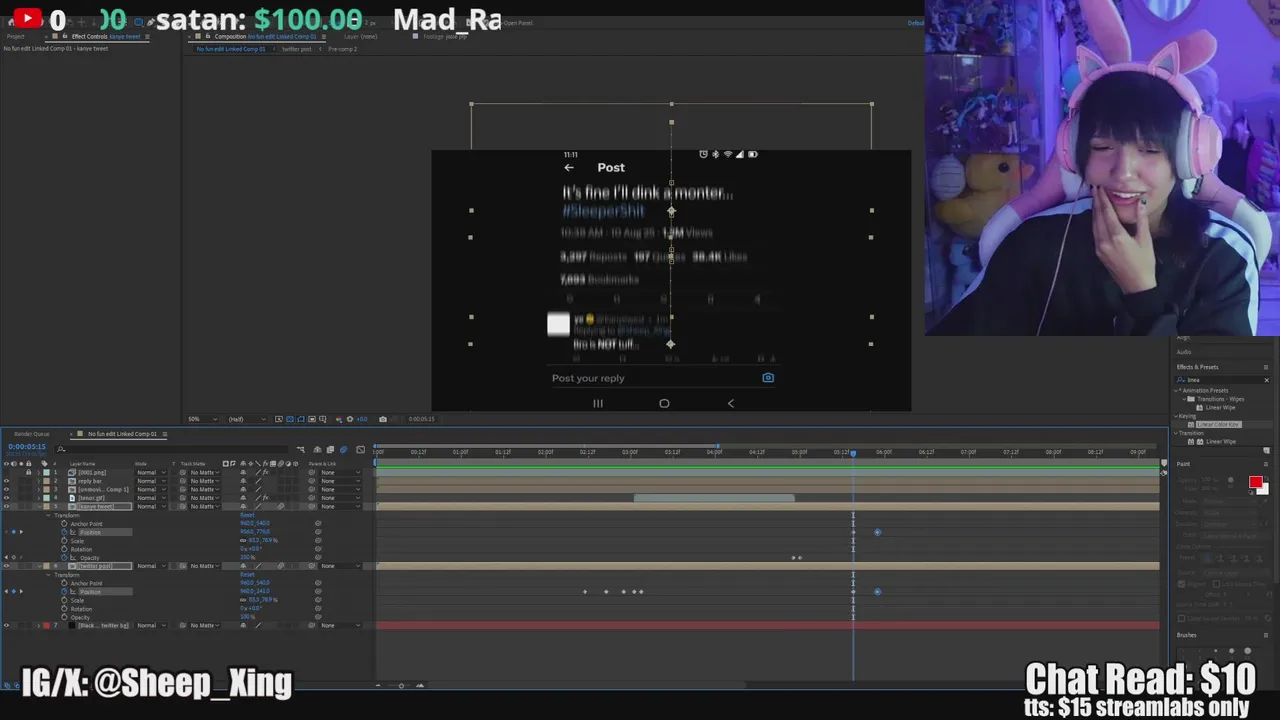Open the Paint panel menu
This screenshot has width=1280, height=720.
pos(1267,464)
